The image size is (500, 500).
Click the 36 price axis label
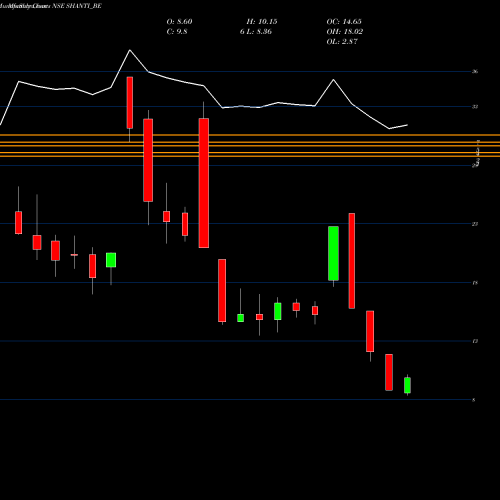(x=475, y=71)
